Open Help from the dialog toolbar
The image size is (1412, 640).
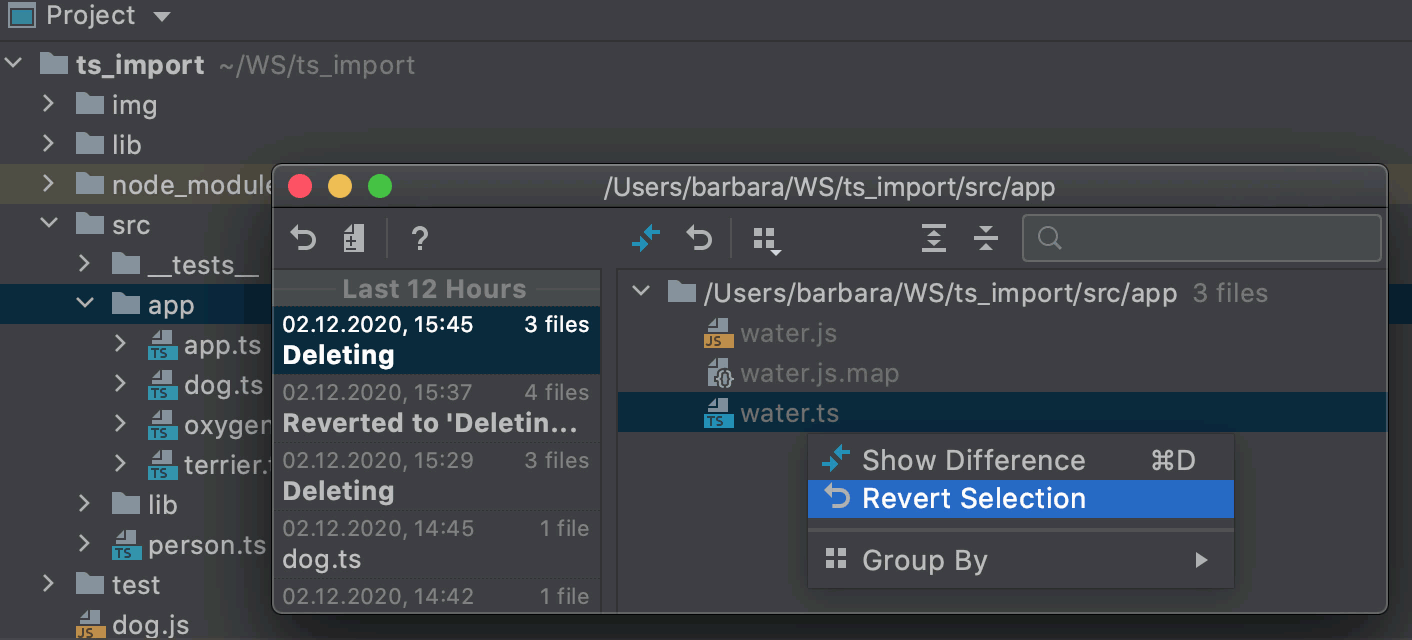419,239
